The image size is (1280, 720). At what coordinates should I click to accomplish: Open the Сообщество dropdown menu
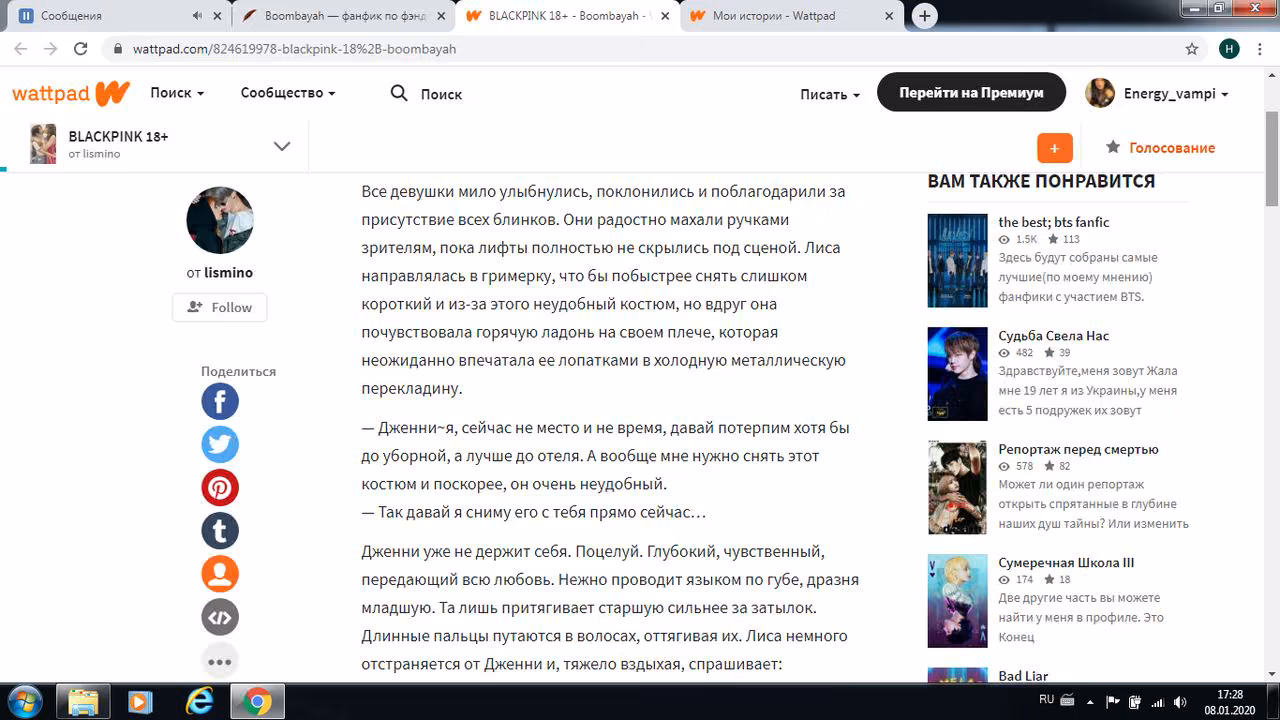point(288,92)
